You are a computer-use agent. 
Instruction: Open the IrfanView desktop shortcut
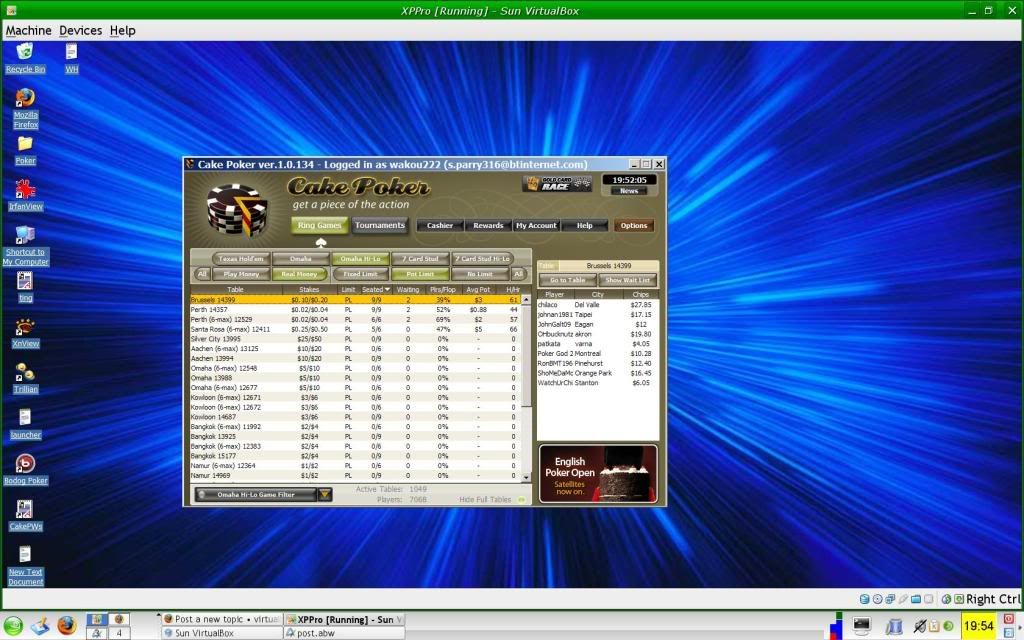pyautogui.click(x=25, y=189)
